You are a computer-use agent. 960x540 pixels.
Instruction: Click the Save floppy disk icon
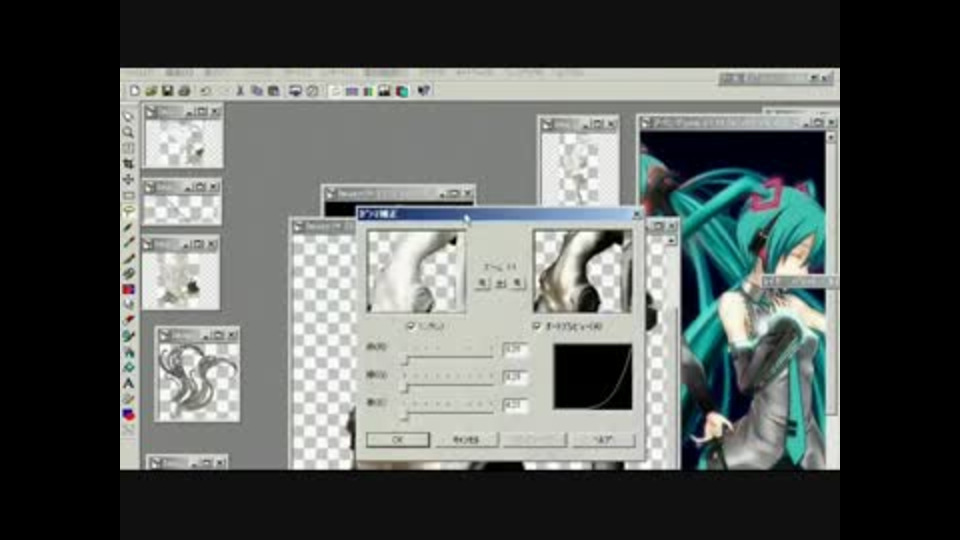[167, 91]
